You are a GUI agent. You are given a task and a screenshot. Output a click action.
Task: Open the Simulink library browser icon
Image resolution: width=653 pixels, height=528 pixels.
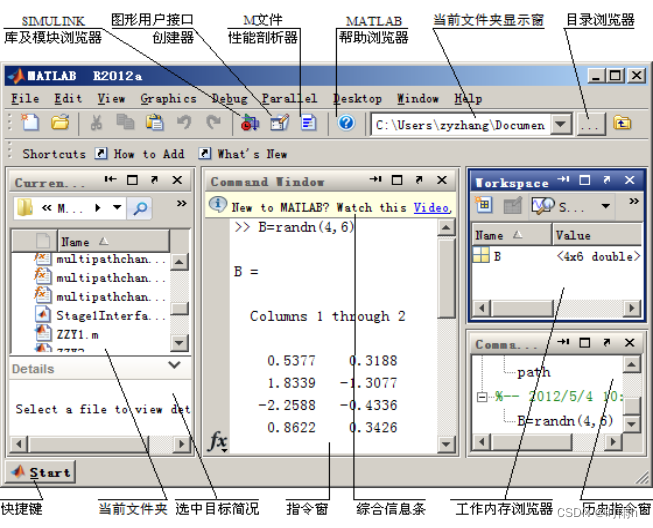pyautogui.click(x=250, y=123)
